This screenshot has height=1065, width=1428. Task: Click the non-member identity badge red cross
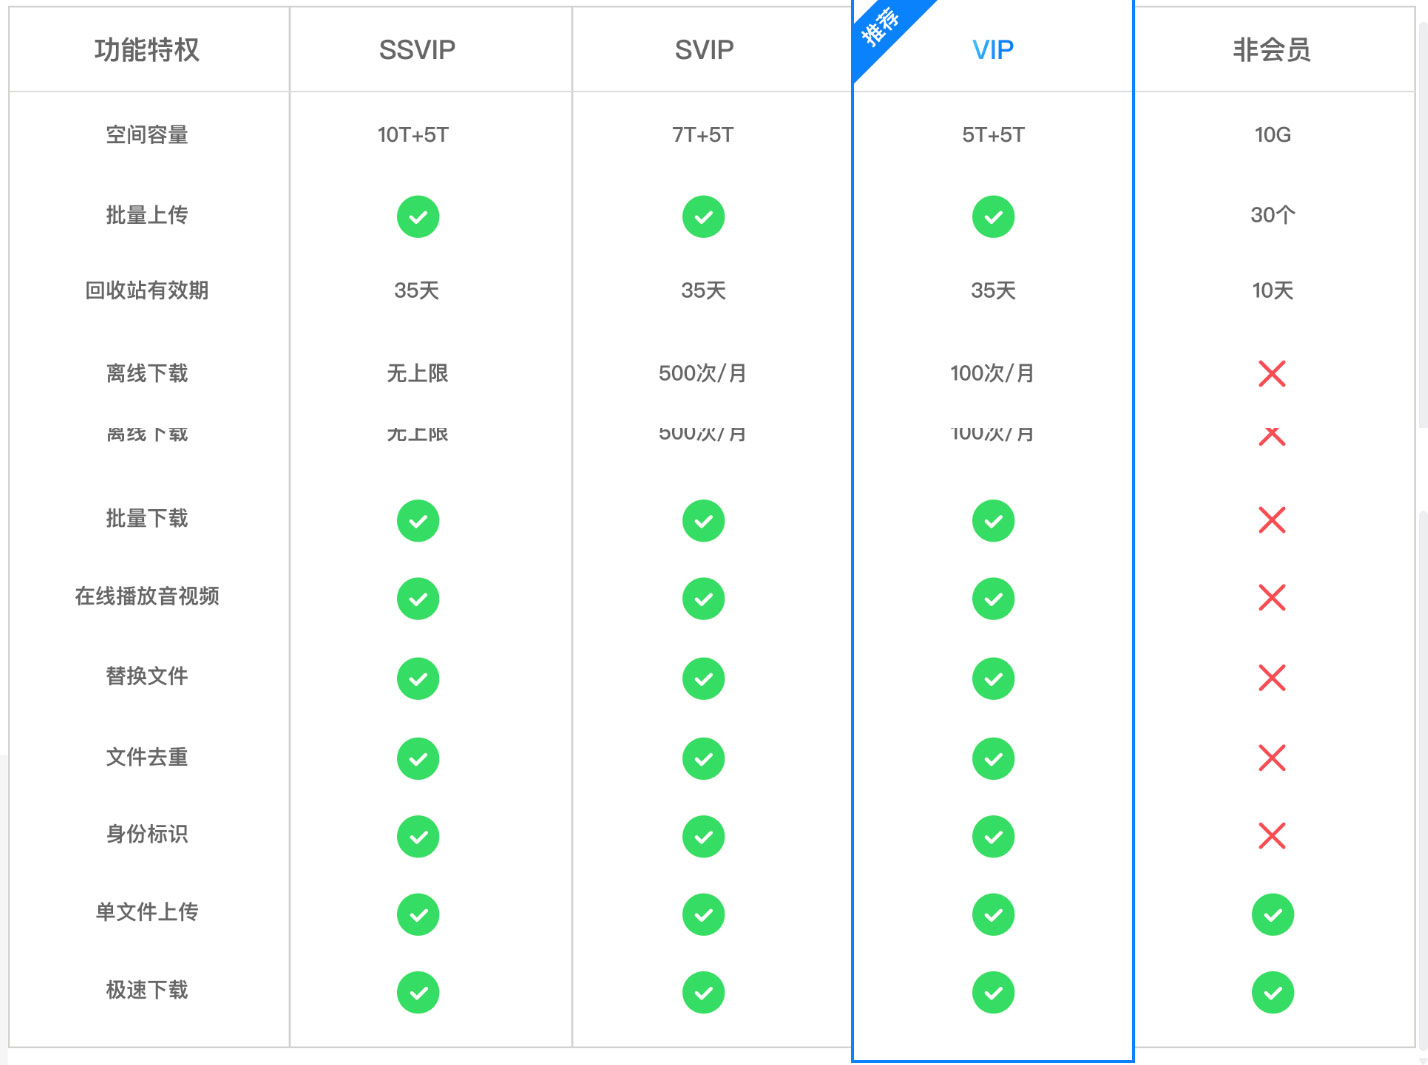(1272, 836)
